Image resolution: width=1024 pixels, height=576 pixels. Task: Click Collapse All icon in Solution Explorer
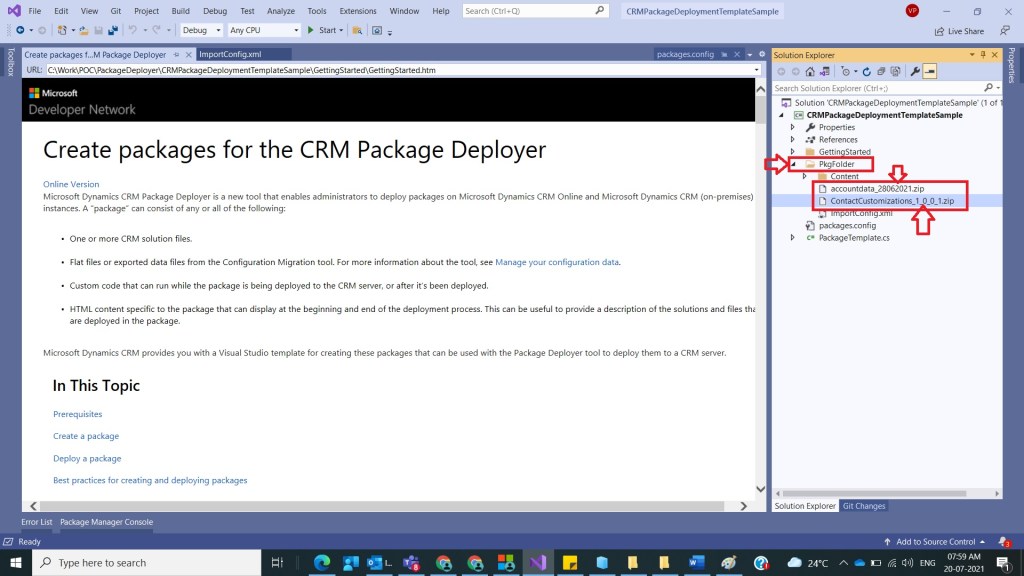point(880,72)
